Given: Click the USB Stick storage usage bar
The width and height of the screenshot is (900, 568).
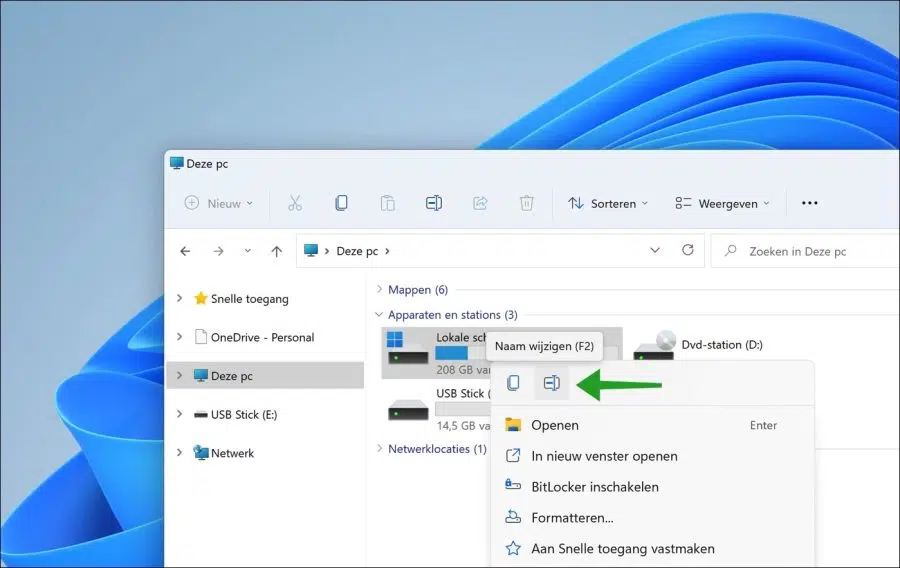Looking at the screenshot, I should pyautogui.click(x=463, y=409).
